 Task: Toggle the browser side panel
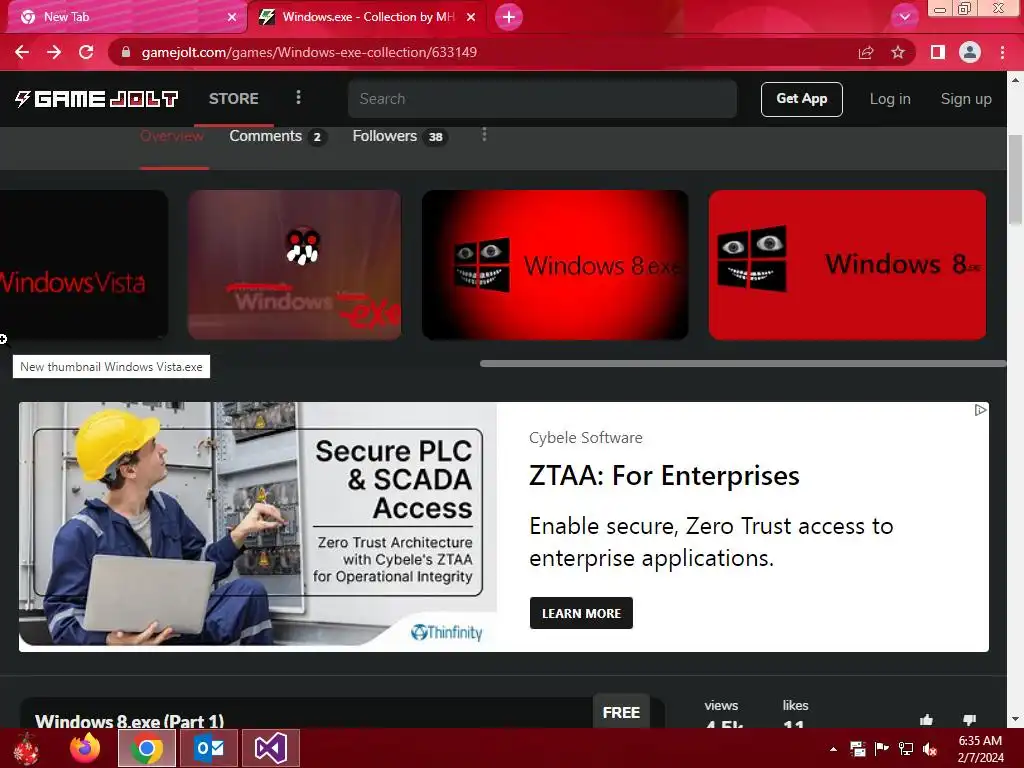pos(938,52)
